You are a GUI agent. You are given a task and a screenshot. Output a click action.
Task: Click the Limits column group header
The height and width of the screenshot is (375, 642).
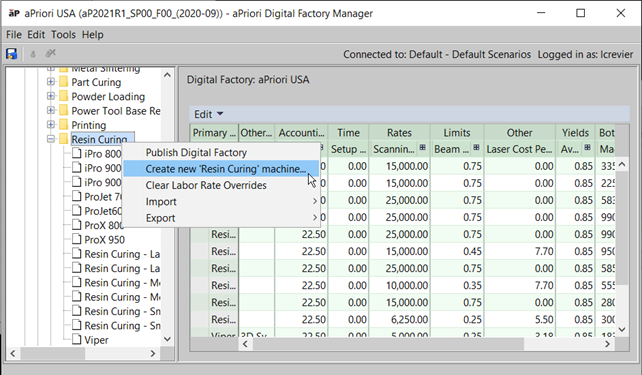click(457, 133)
